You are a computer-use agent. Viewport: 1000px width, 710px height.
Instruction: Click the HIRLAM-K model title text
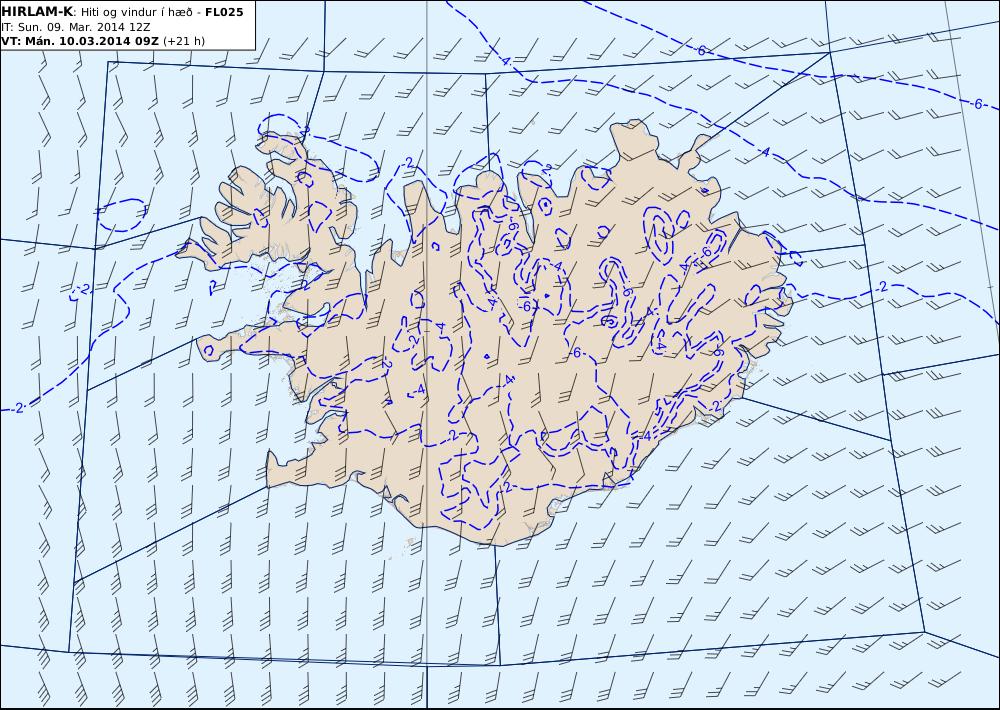point(37,12)
